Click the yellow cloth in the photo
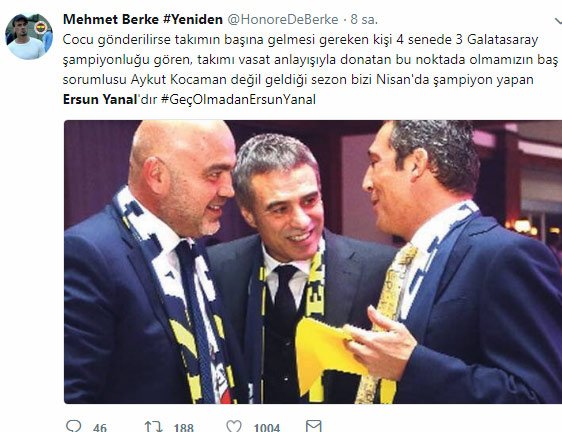Screen dimensions: 562x432 click(327, 353)
